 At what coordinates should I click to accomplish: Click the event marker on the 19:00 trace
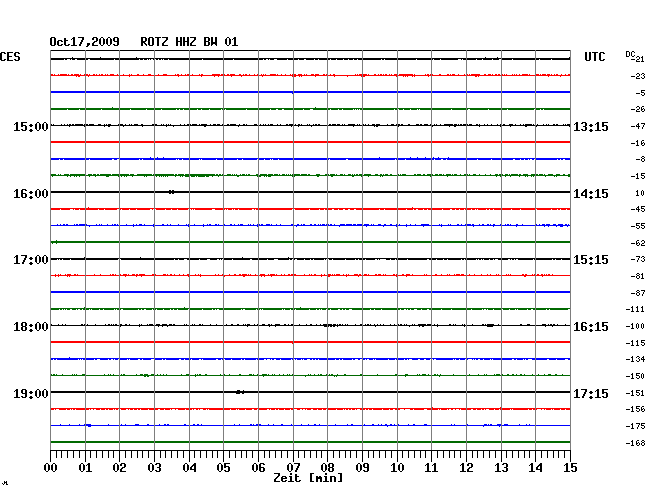point(240,392)
